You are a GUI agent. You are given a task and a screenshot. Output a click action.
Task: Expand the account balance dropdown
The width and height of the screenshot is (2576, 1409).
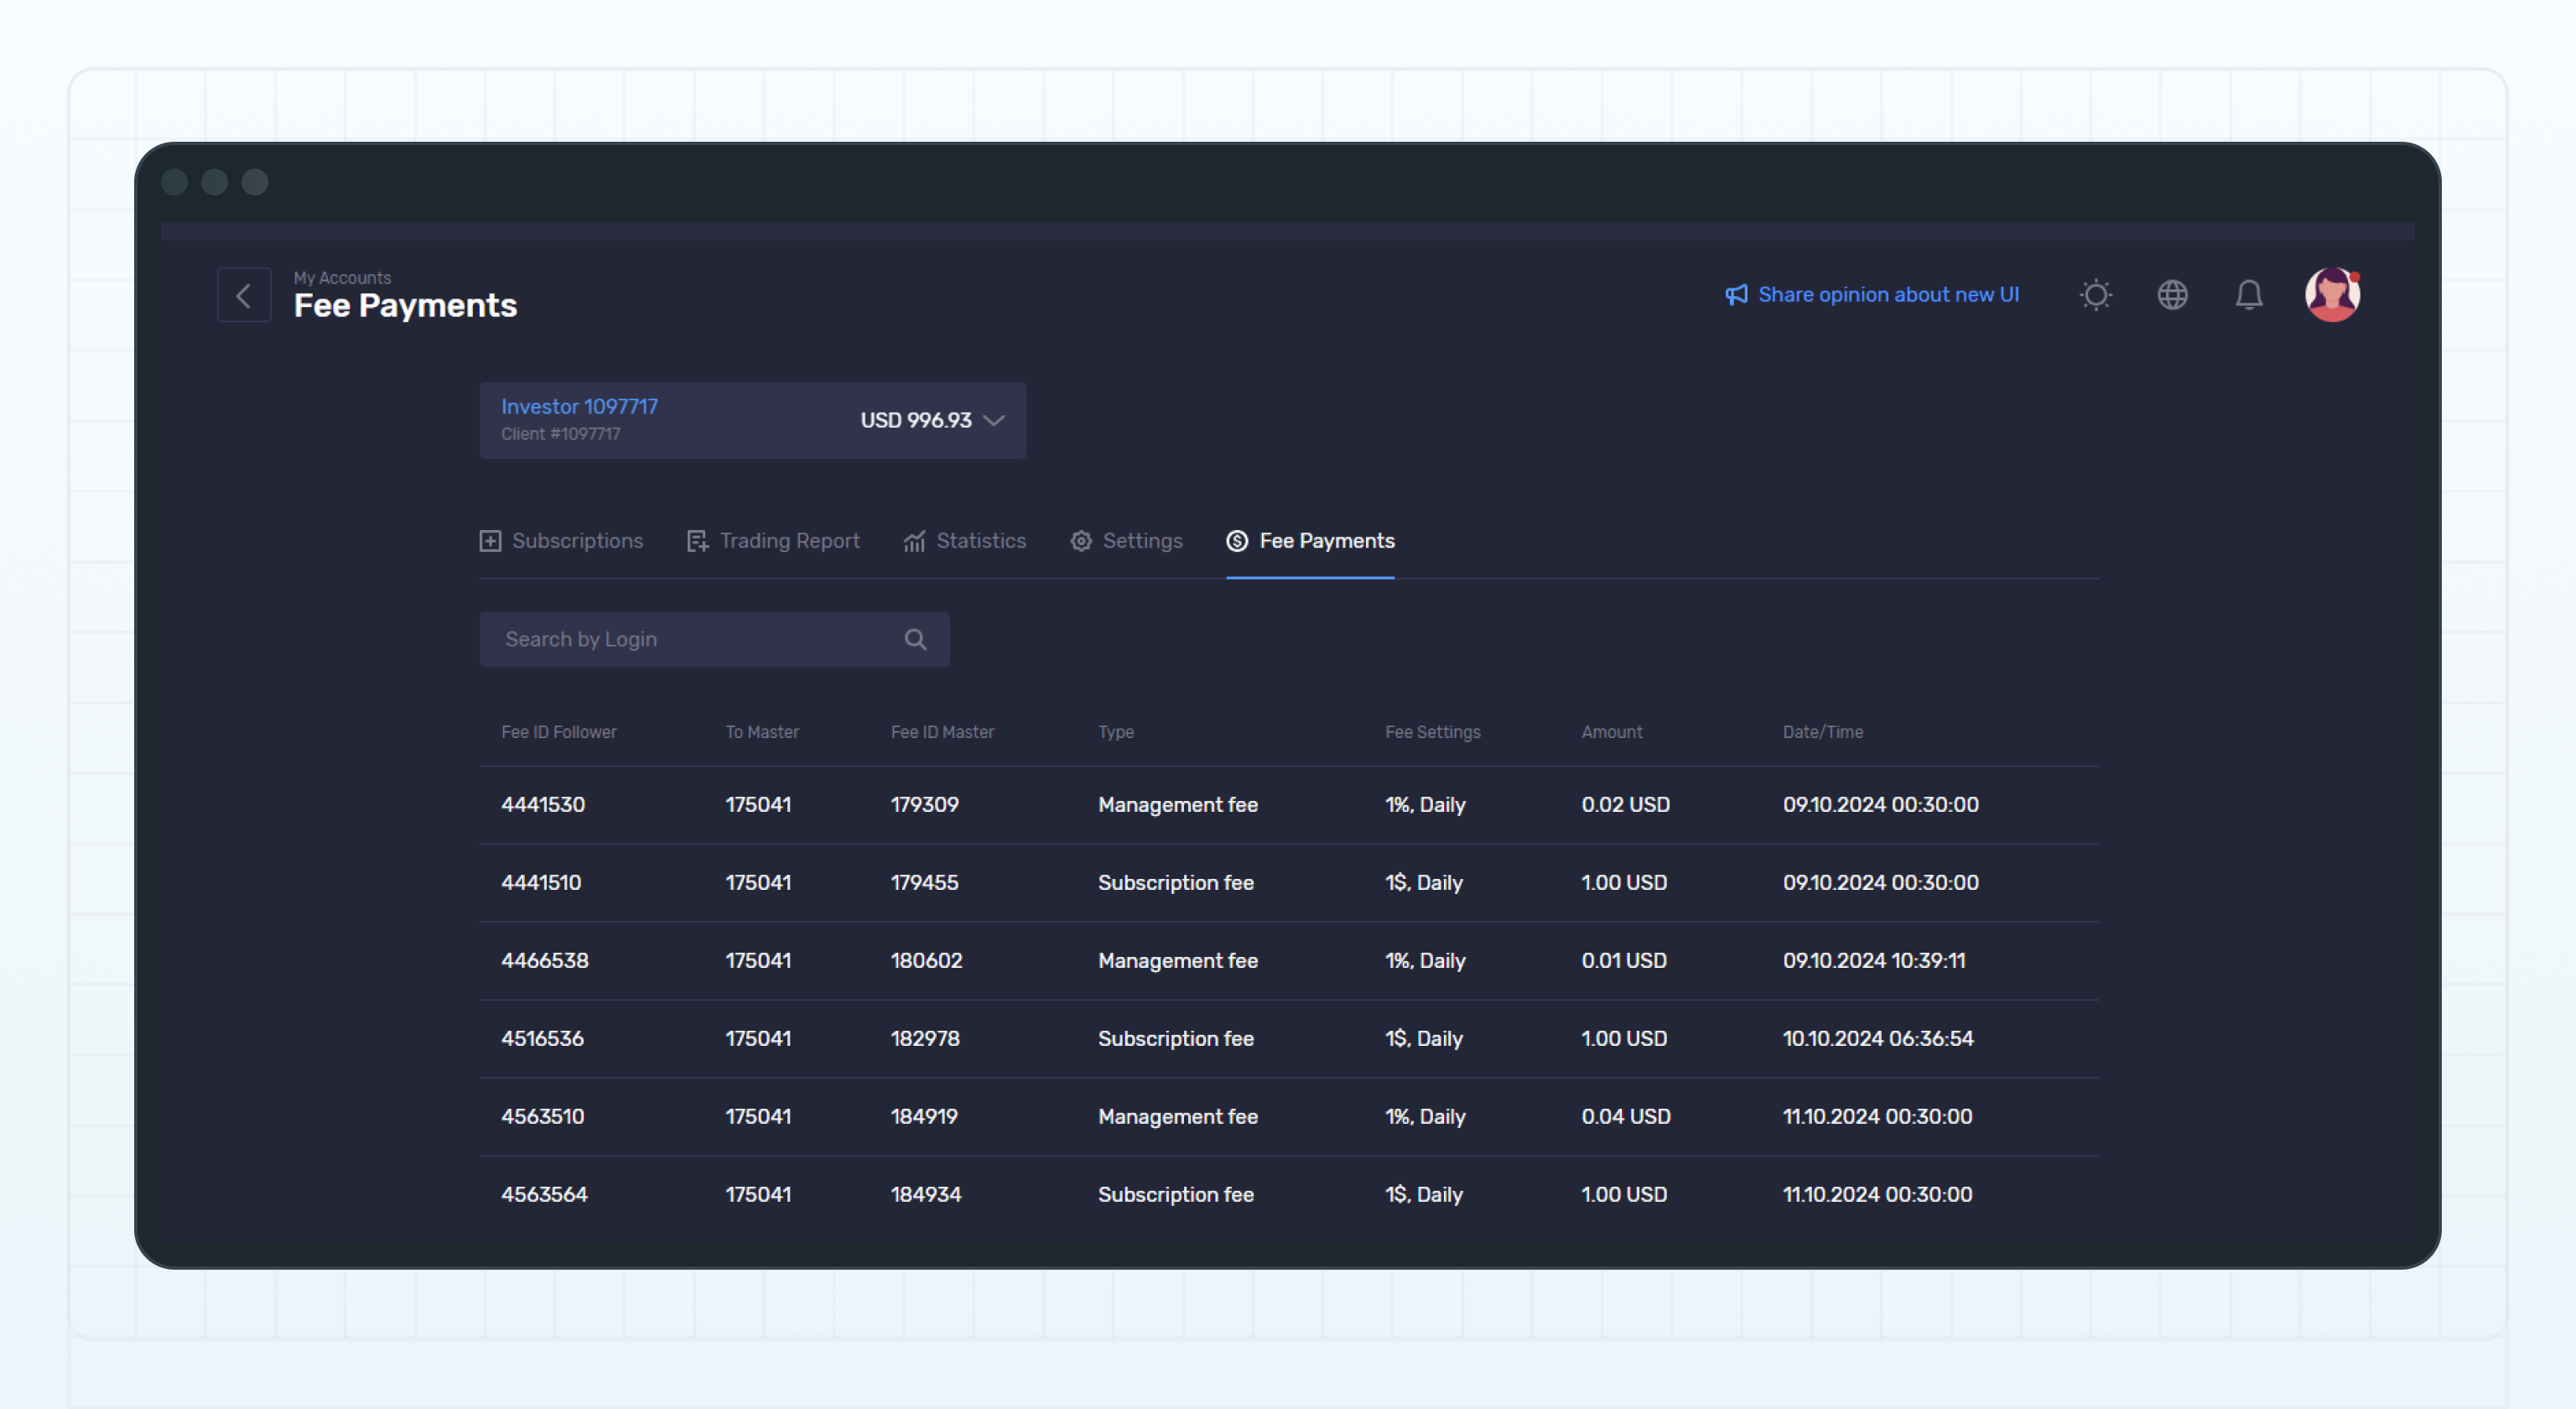(x=993, y=421)
